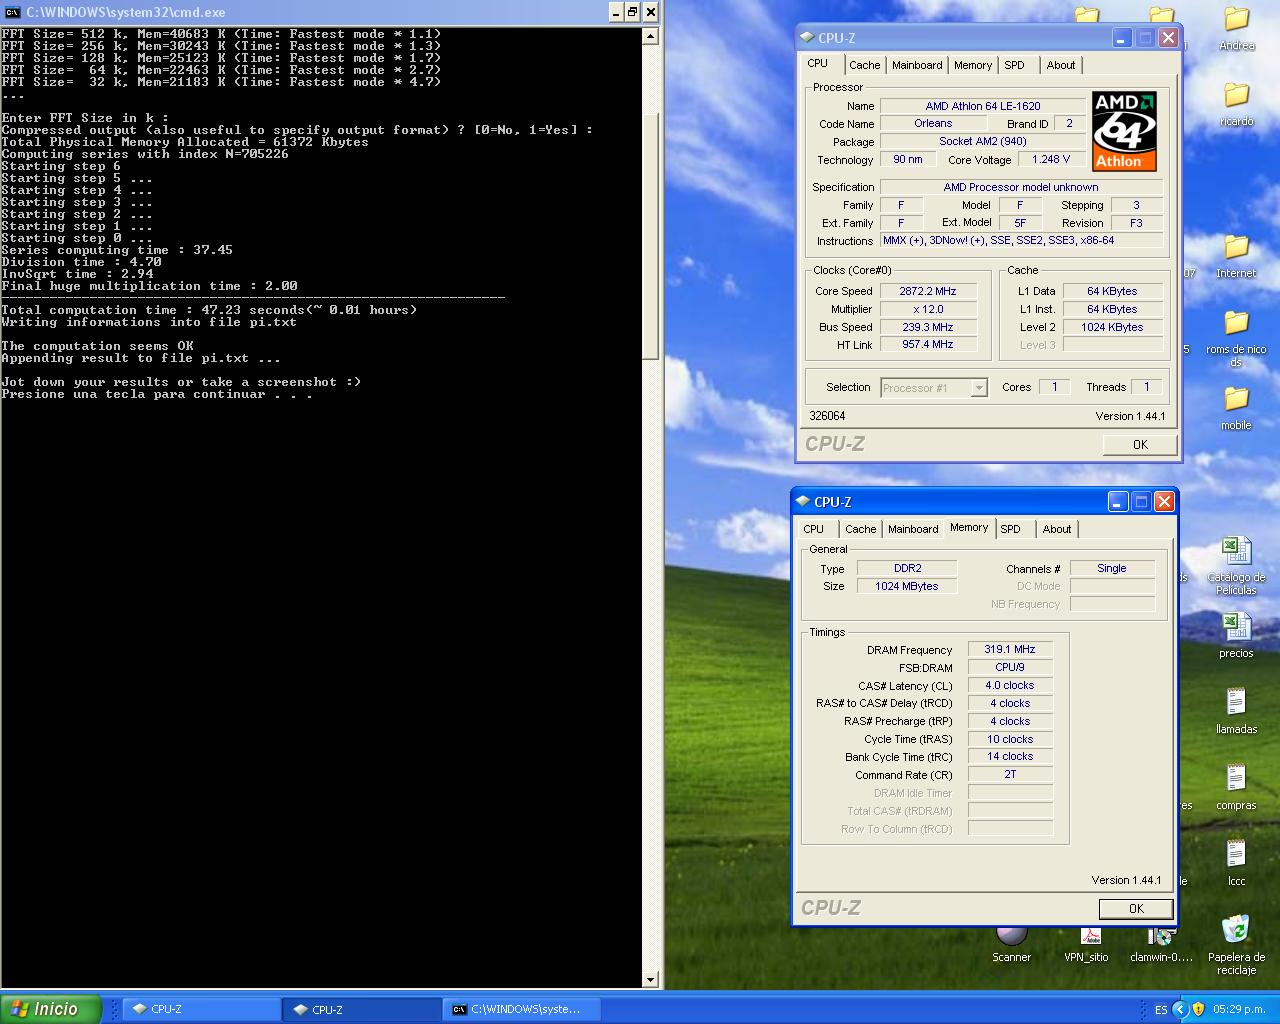This screenshot has height=1024, width=1280.
Task: Click Command Rate value 2T
Action: (1010, 774)
